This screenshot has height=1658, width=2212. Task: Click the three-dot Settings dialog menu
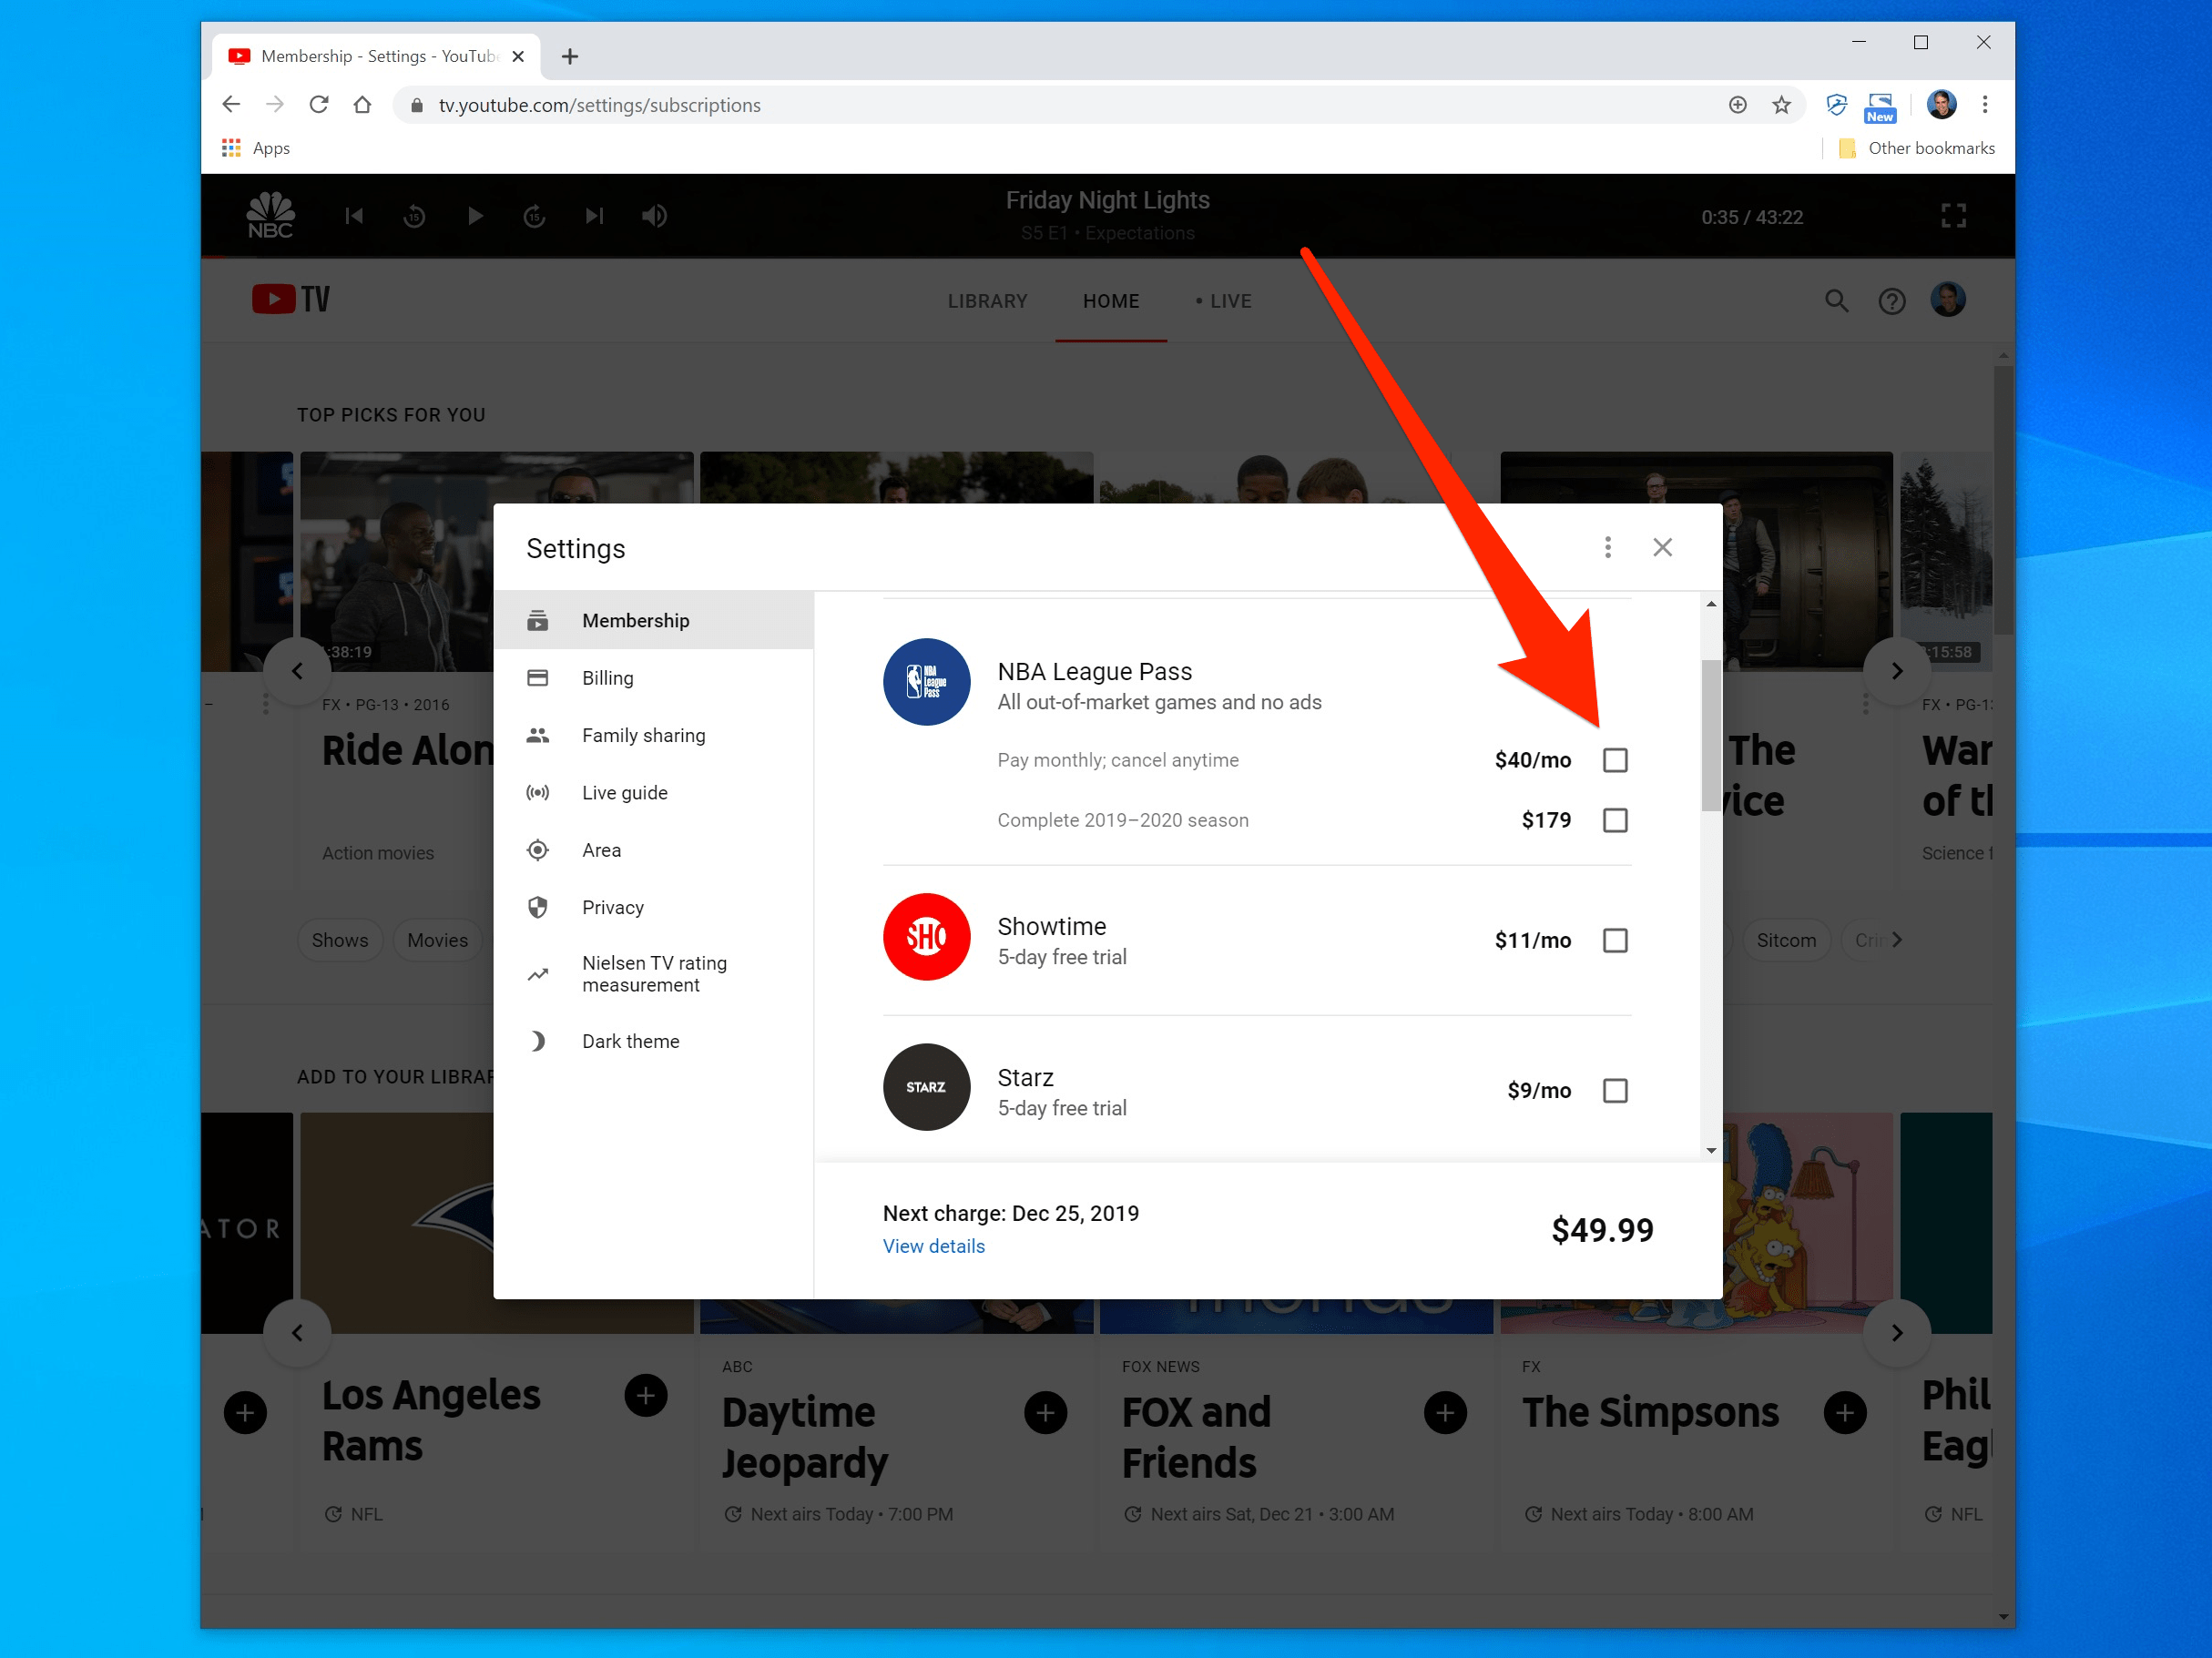[1607, 547]
